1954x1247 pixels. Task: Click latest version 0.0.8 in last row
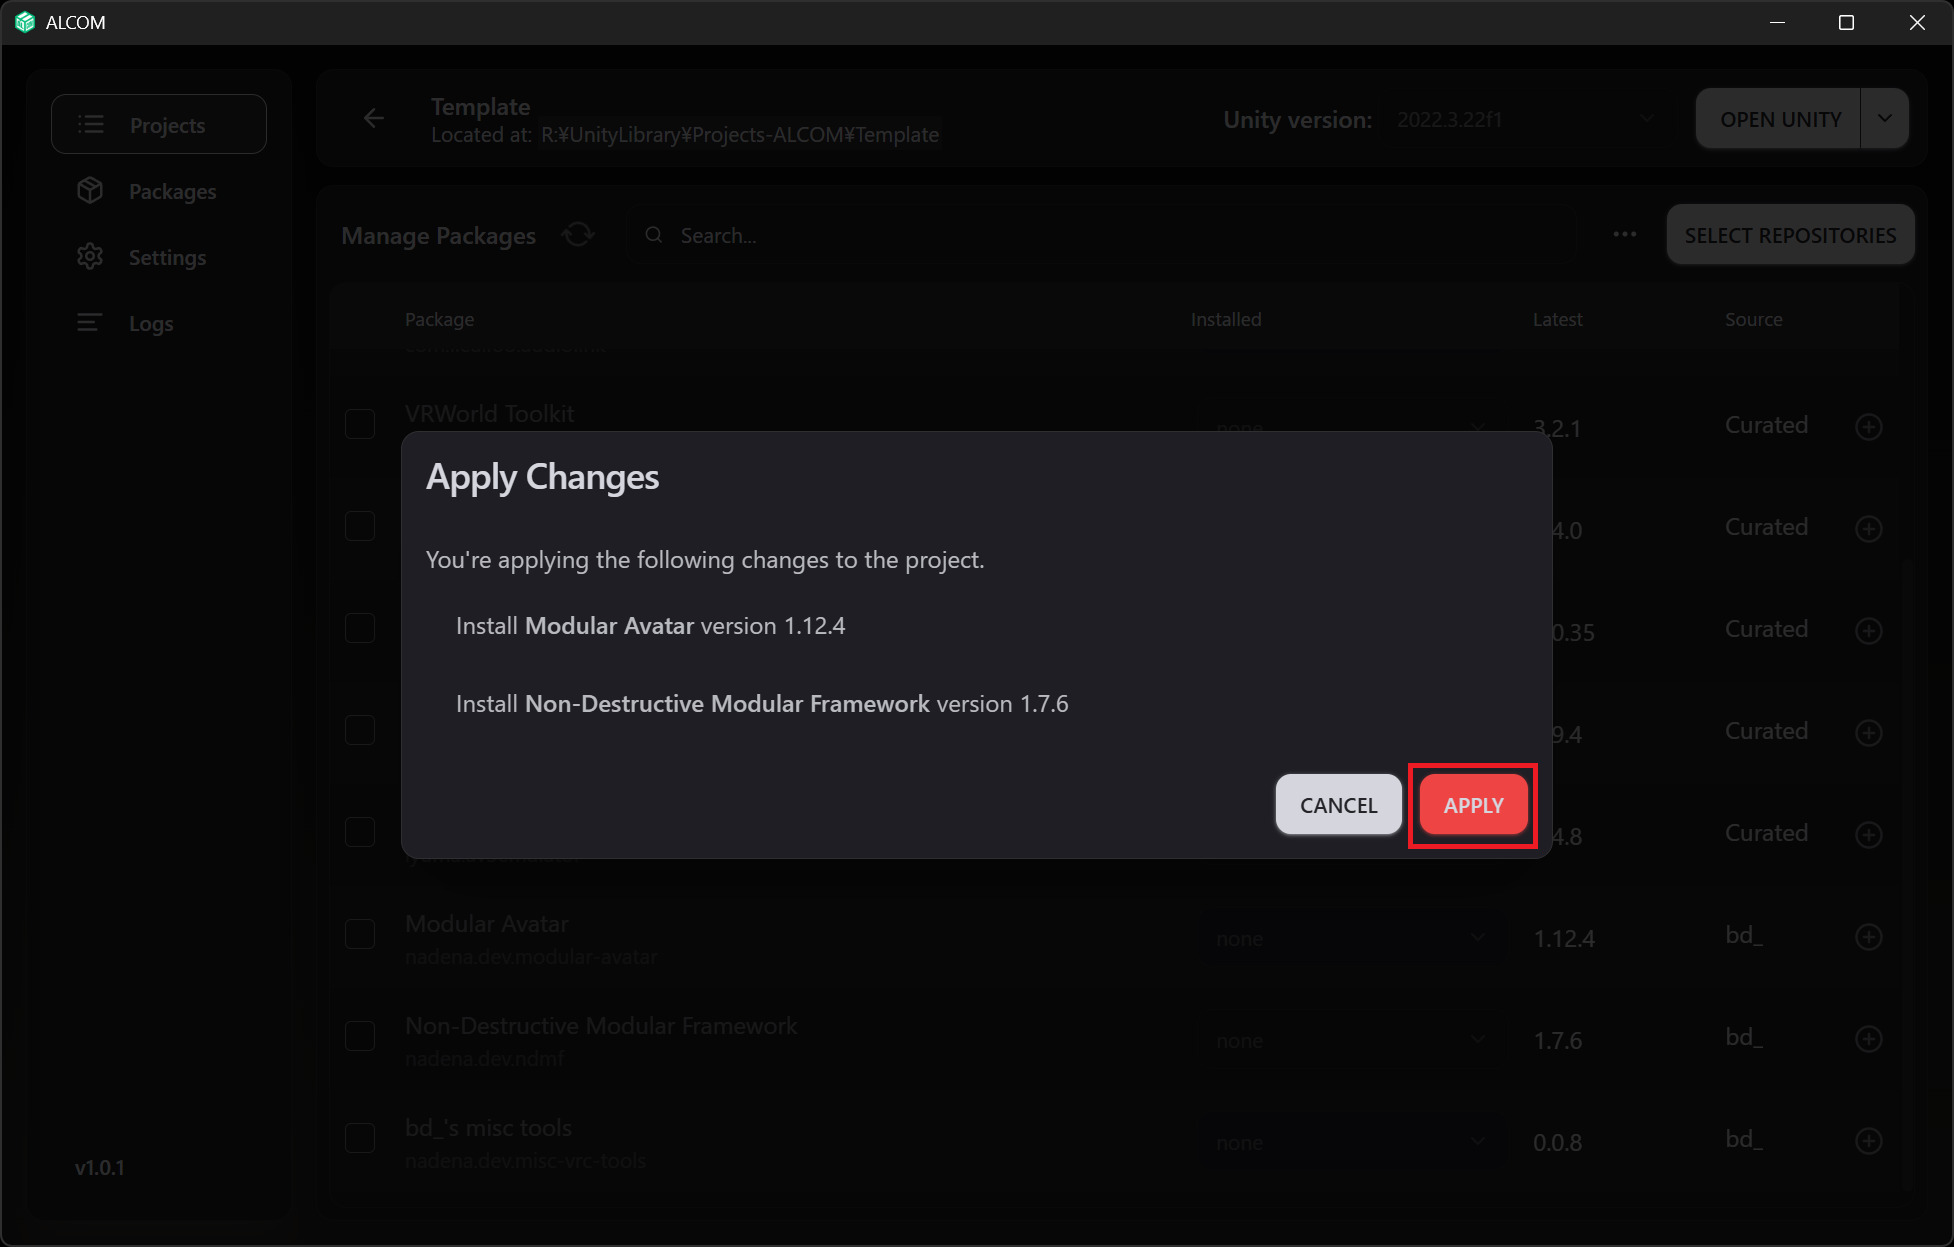tap(1557, 1142)
